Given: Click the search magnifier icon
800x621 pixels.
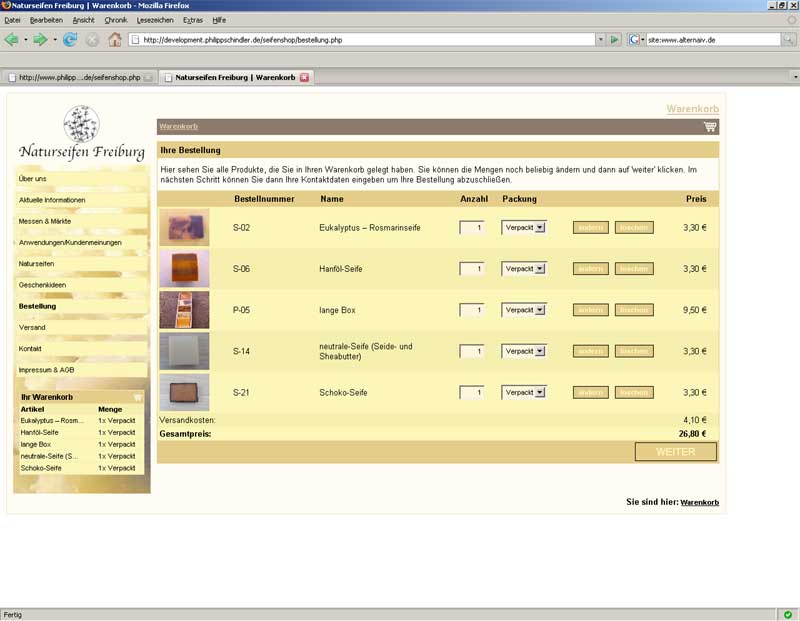Looking at the screenshot, I should click(x=789, y=40).
